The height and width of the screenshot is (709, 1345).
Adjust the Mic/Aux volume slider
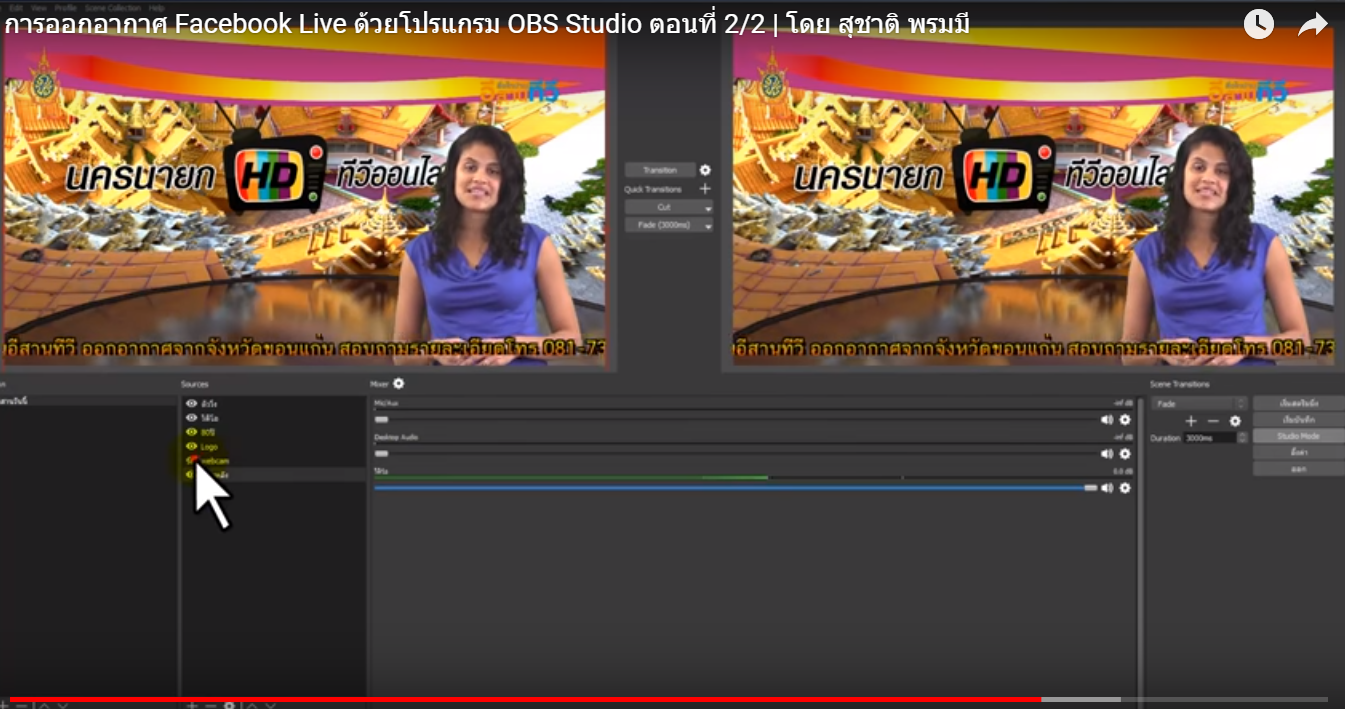click(x=736, y=420)
